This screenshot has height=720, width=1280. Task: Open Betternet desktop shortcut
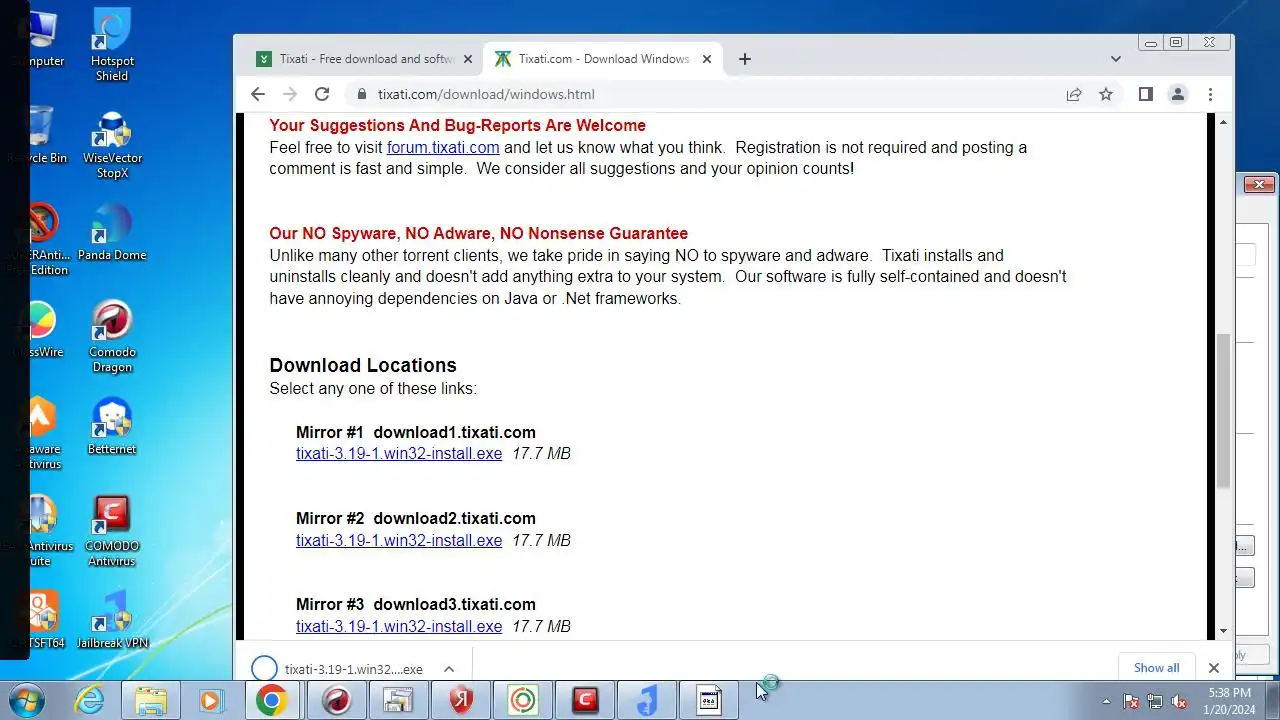click(112, 427)
